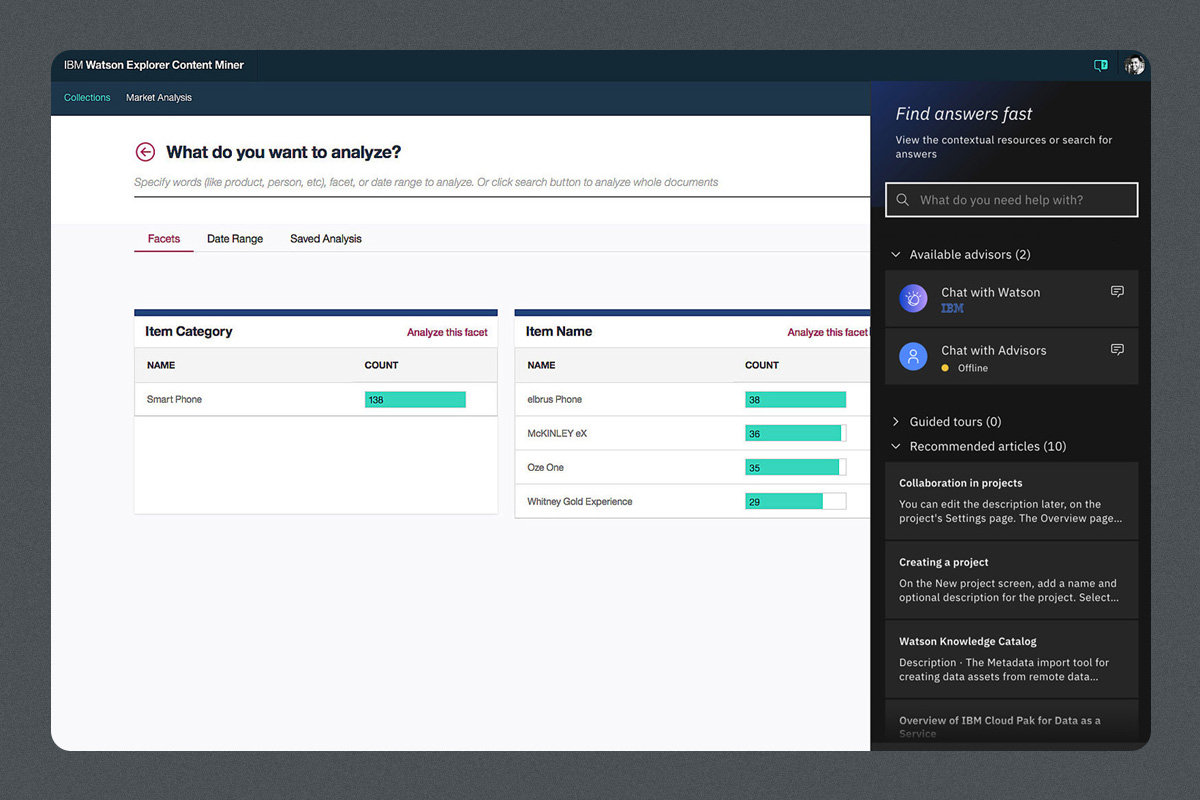Viewport: 1200px width, 800px height.
Task: Open Market Analysis breadcrumb item
Action: [x=159, y=98]
